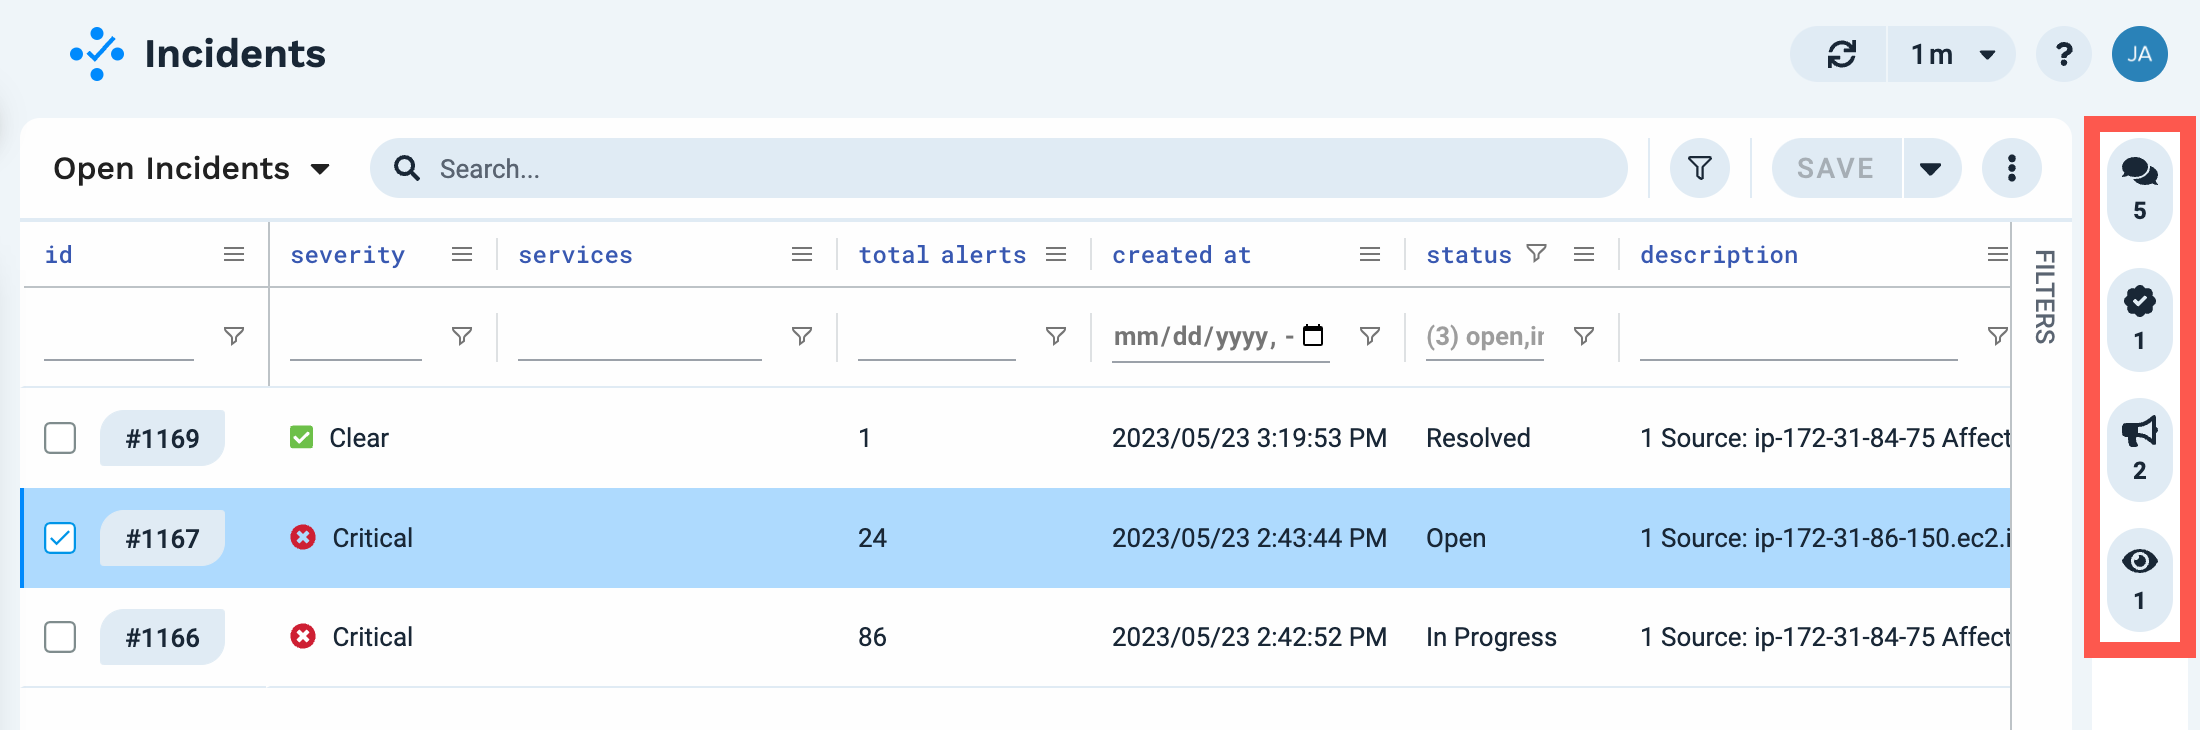Open the description column menu icon

tap(1997, 255)
